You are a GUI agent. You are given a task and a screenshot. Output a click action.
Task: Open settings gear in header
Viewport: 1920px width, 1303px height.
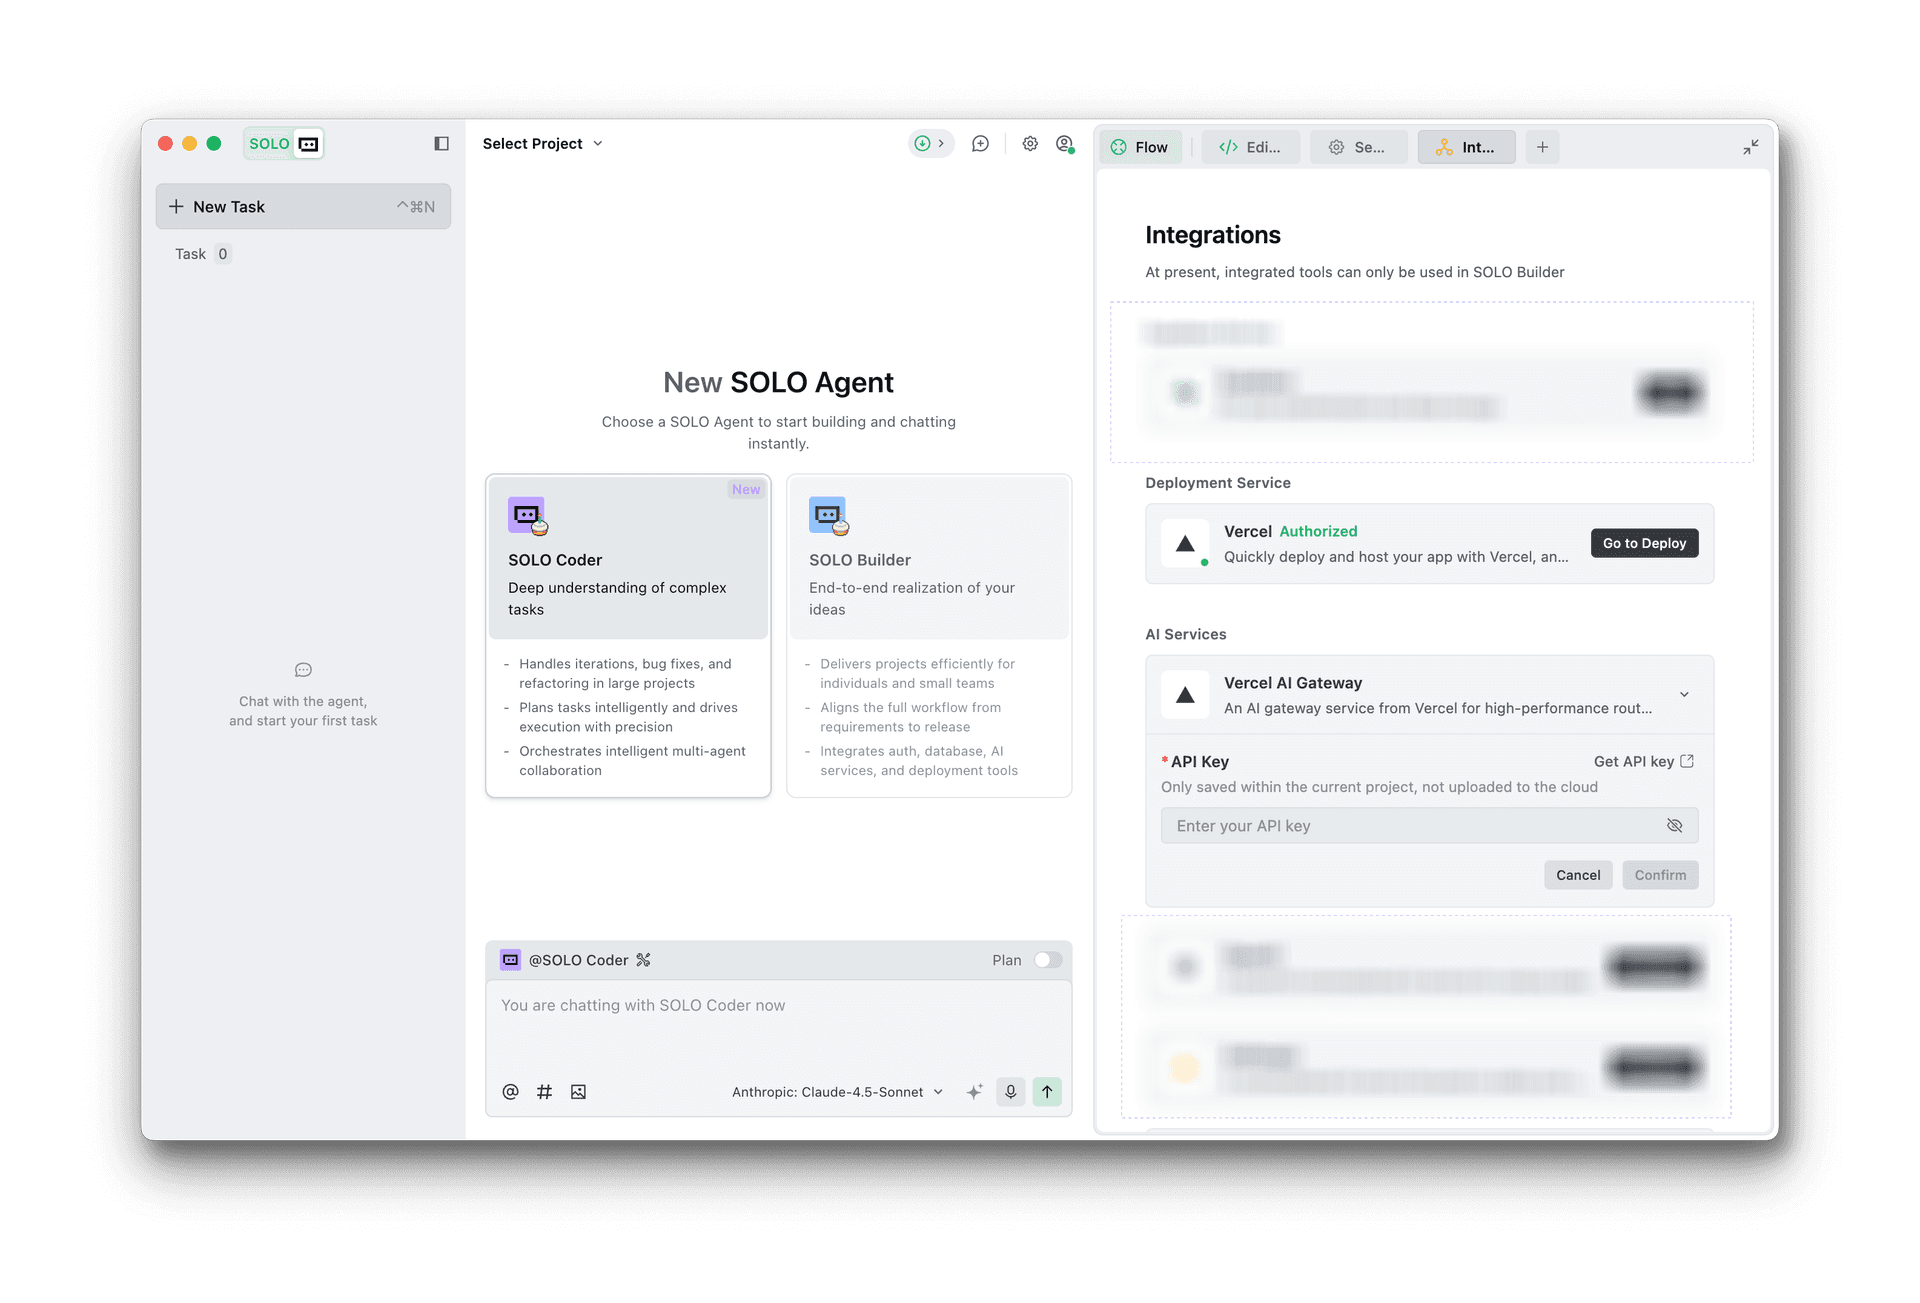tap(1030, 144)
